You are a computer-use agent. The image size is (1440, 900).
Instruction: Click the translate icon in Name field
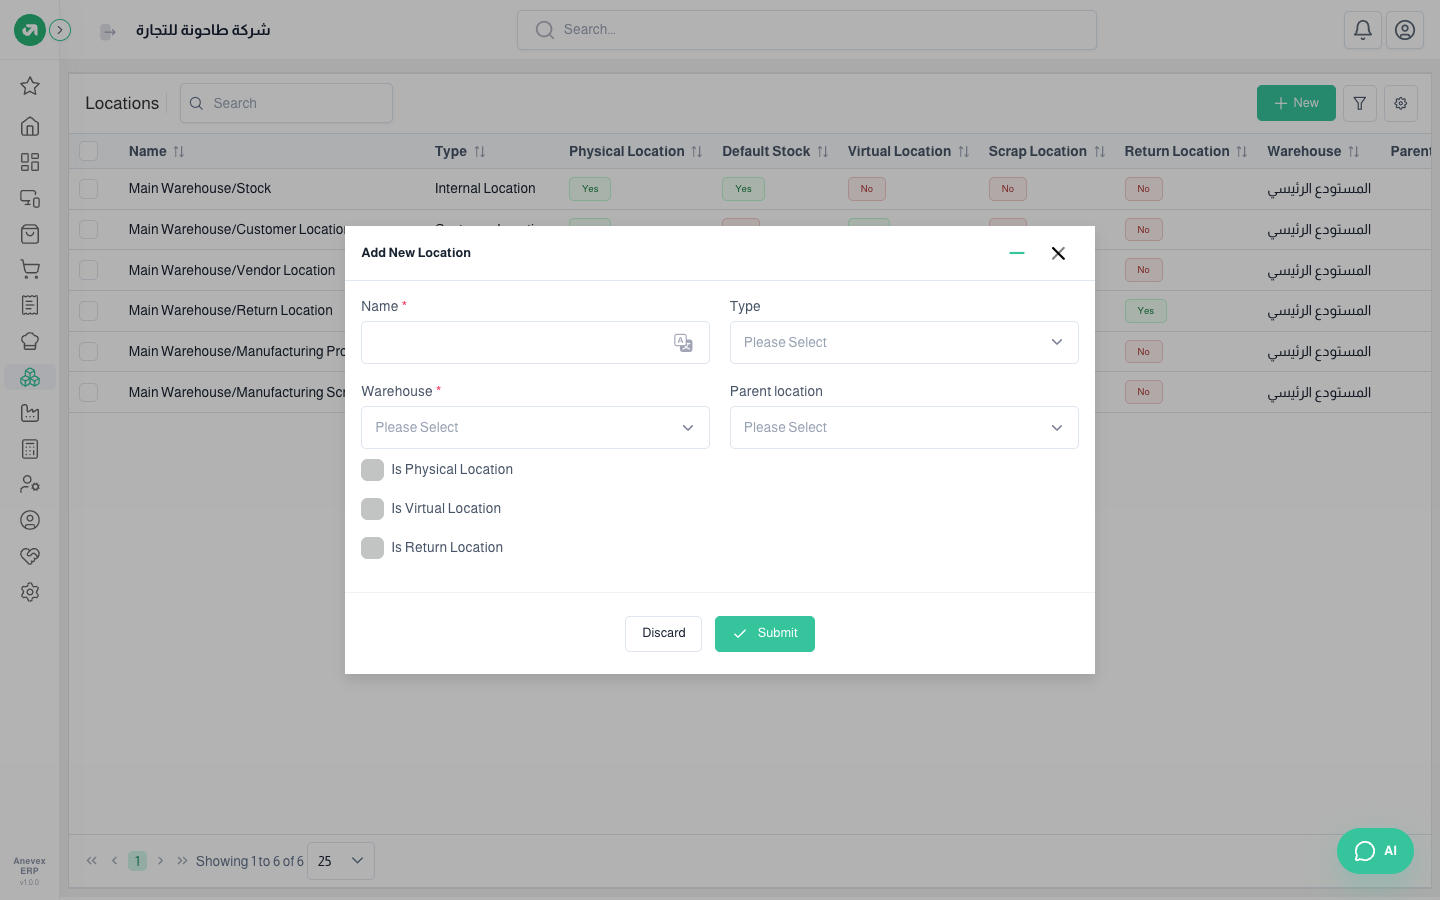(683, 343)
